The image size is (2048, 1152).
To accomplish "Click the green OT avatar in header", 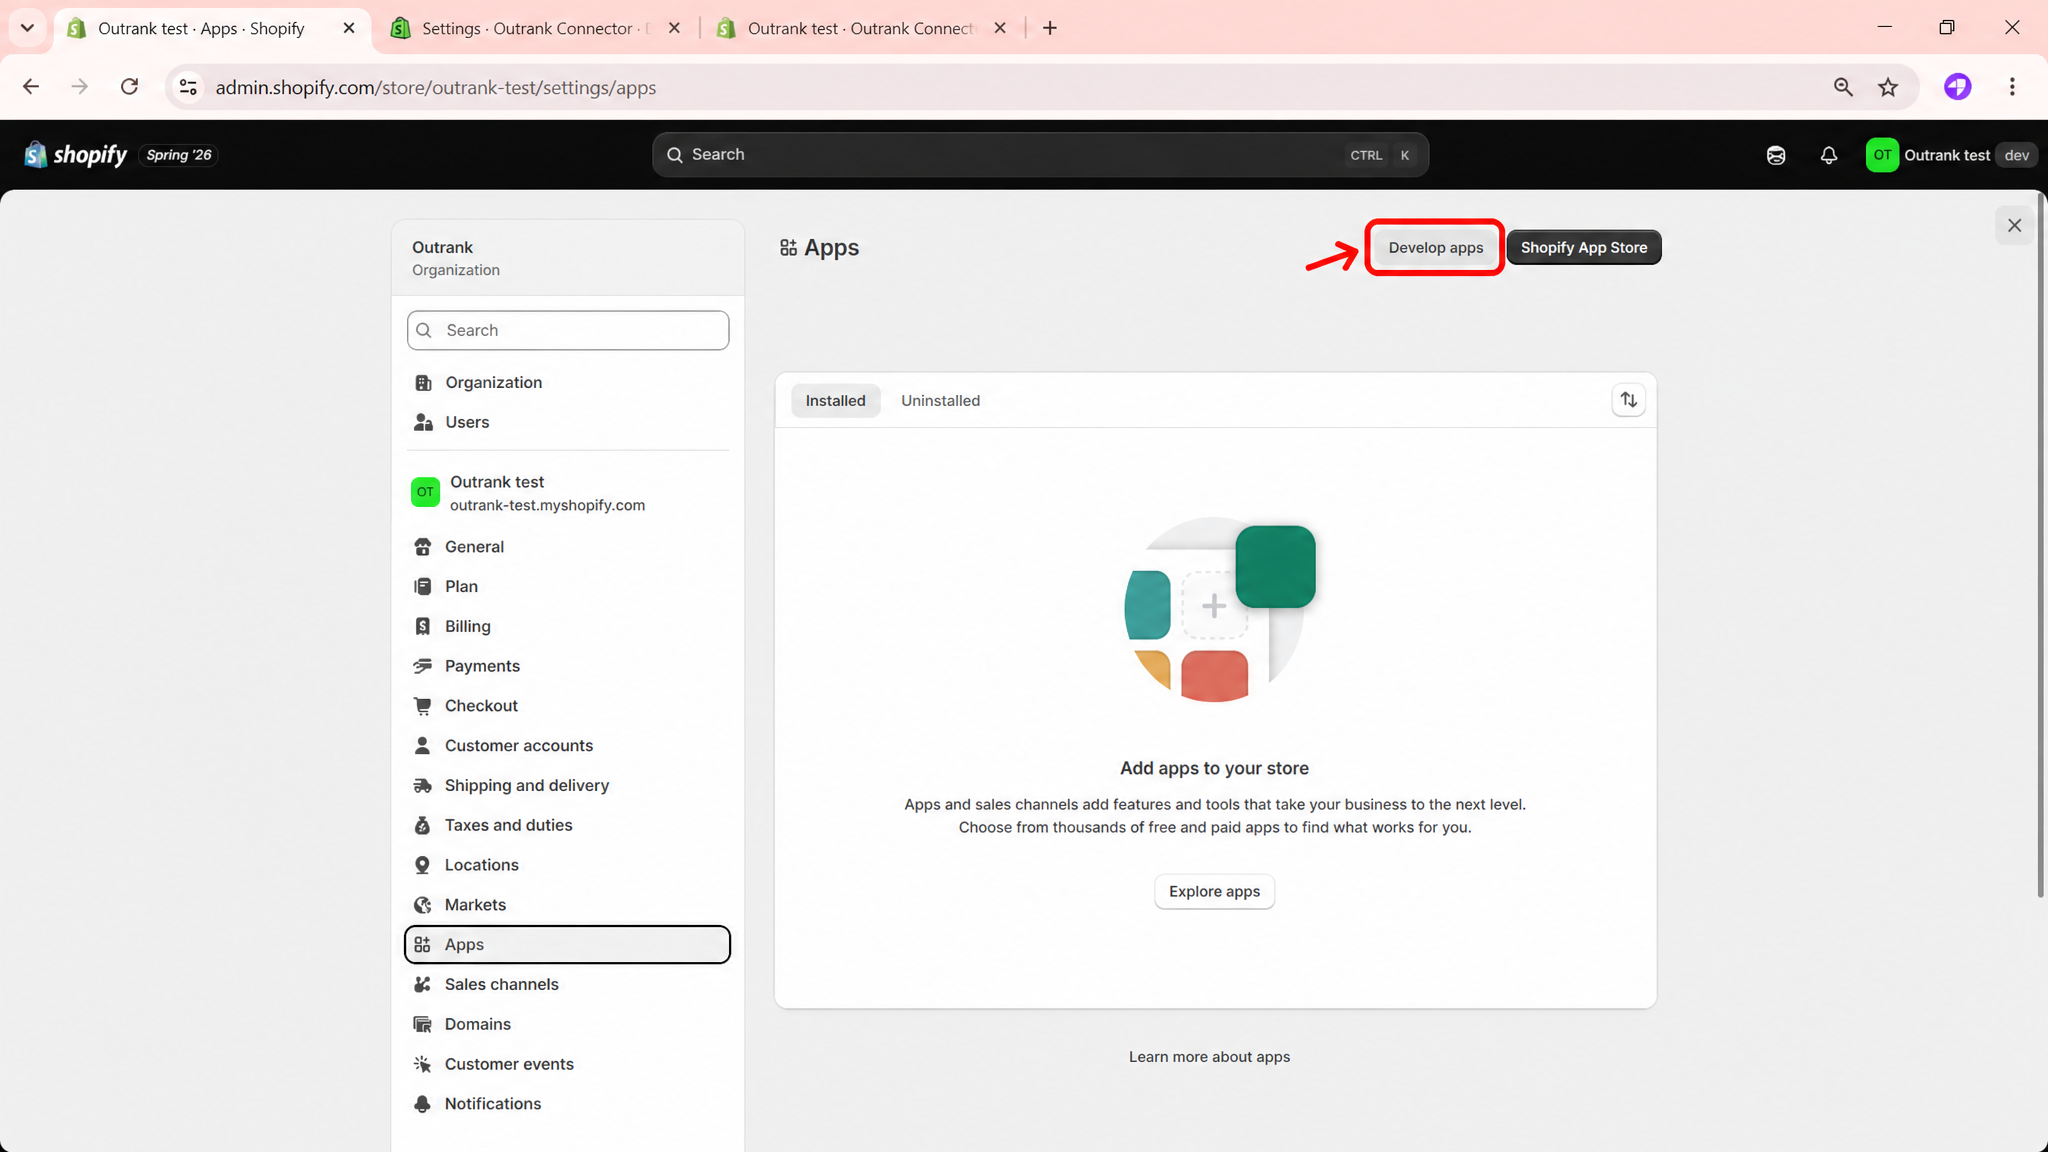I will pos(1882,155).
